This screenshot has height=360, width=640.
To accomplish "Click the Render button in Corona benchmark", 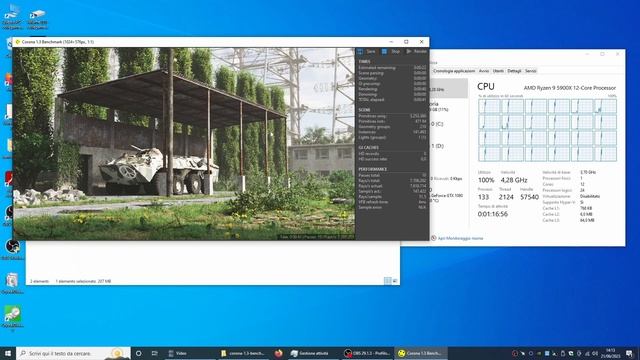I will [x=416, y=51].
